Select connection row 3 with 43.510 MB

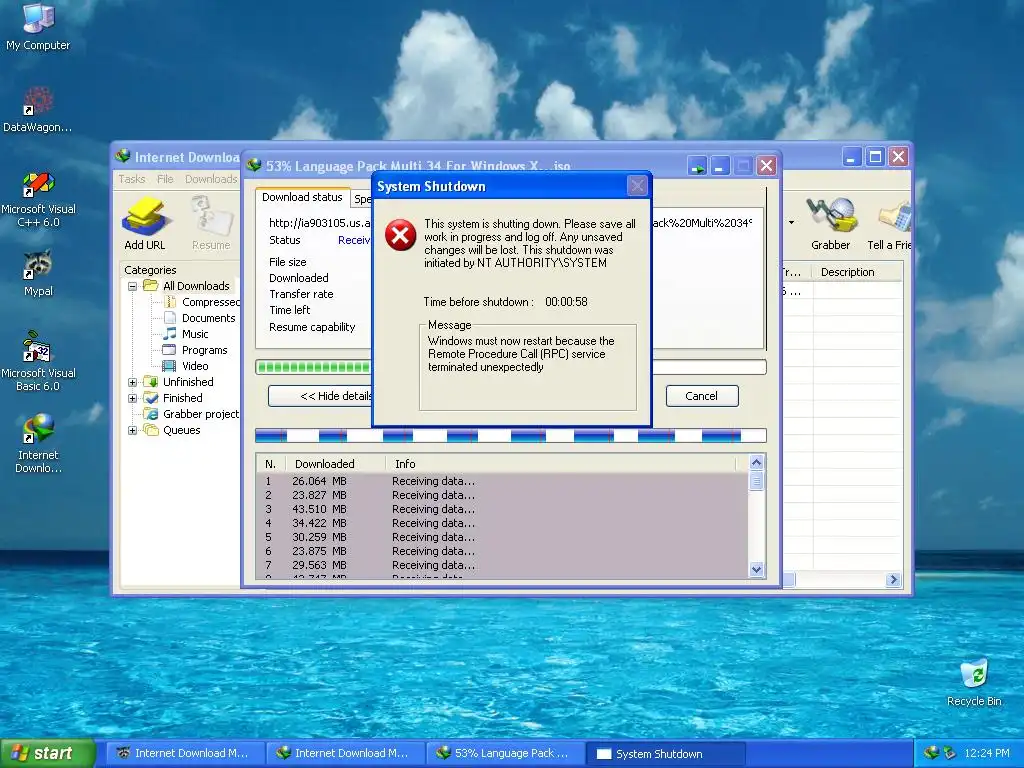tap(502, 509)
